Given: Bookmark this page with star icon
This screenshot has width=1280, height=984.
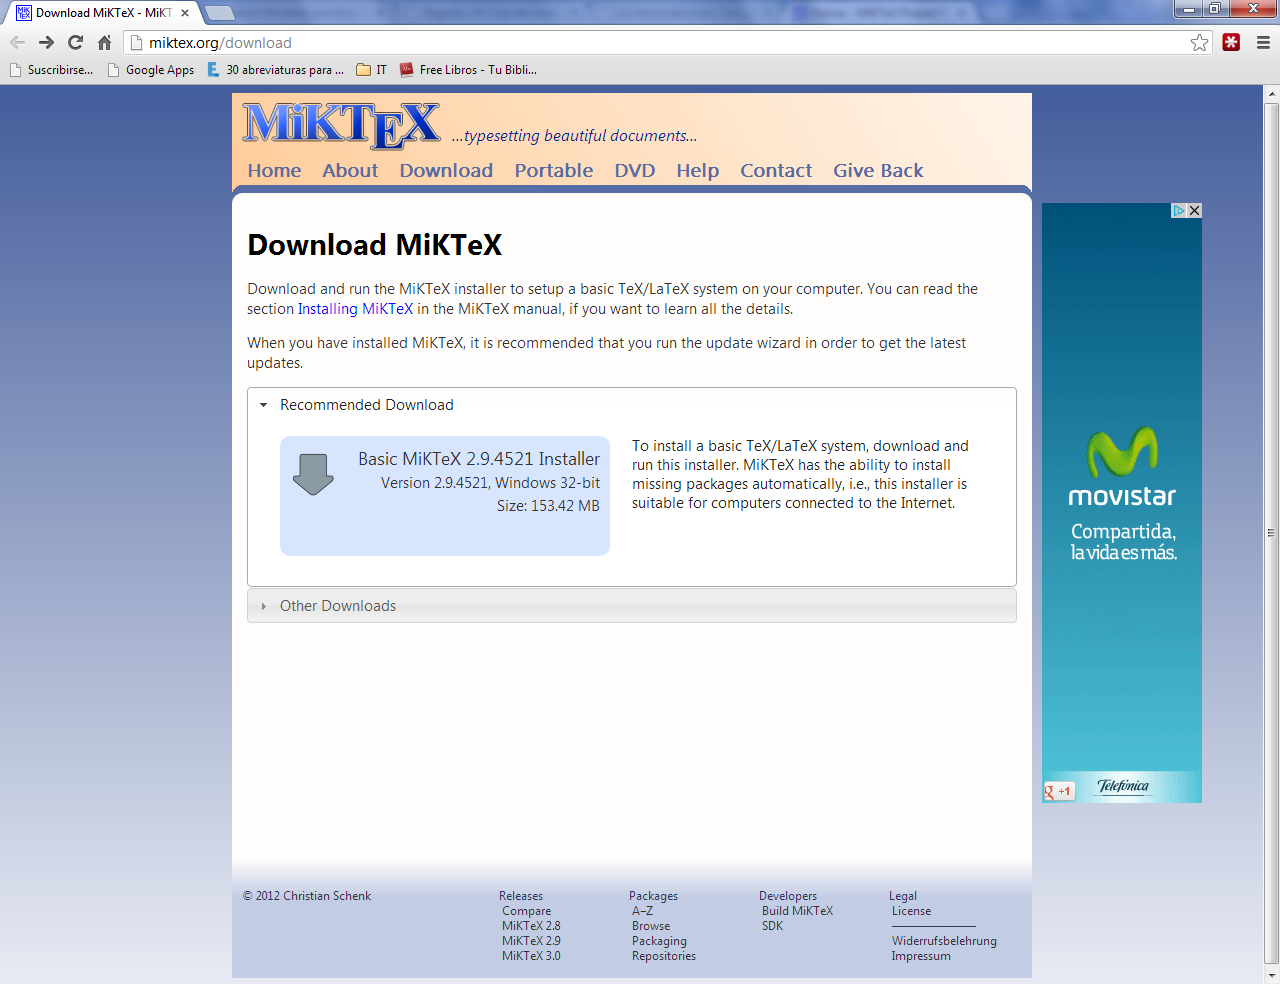Looking at the screenshot, I should click(1199, 42).
